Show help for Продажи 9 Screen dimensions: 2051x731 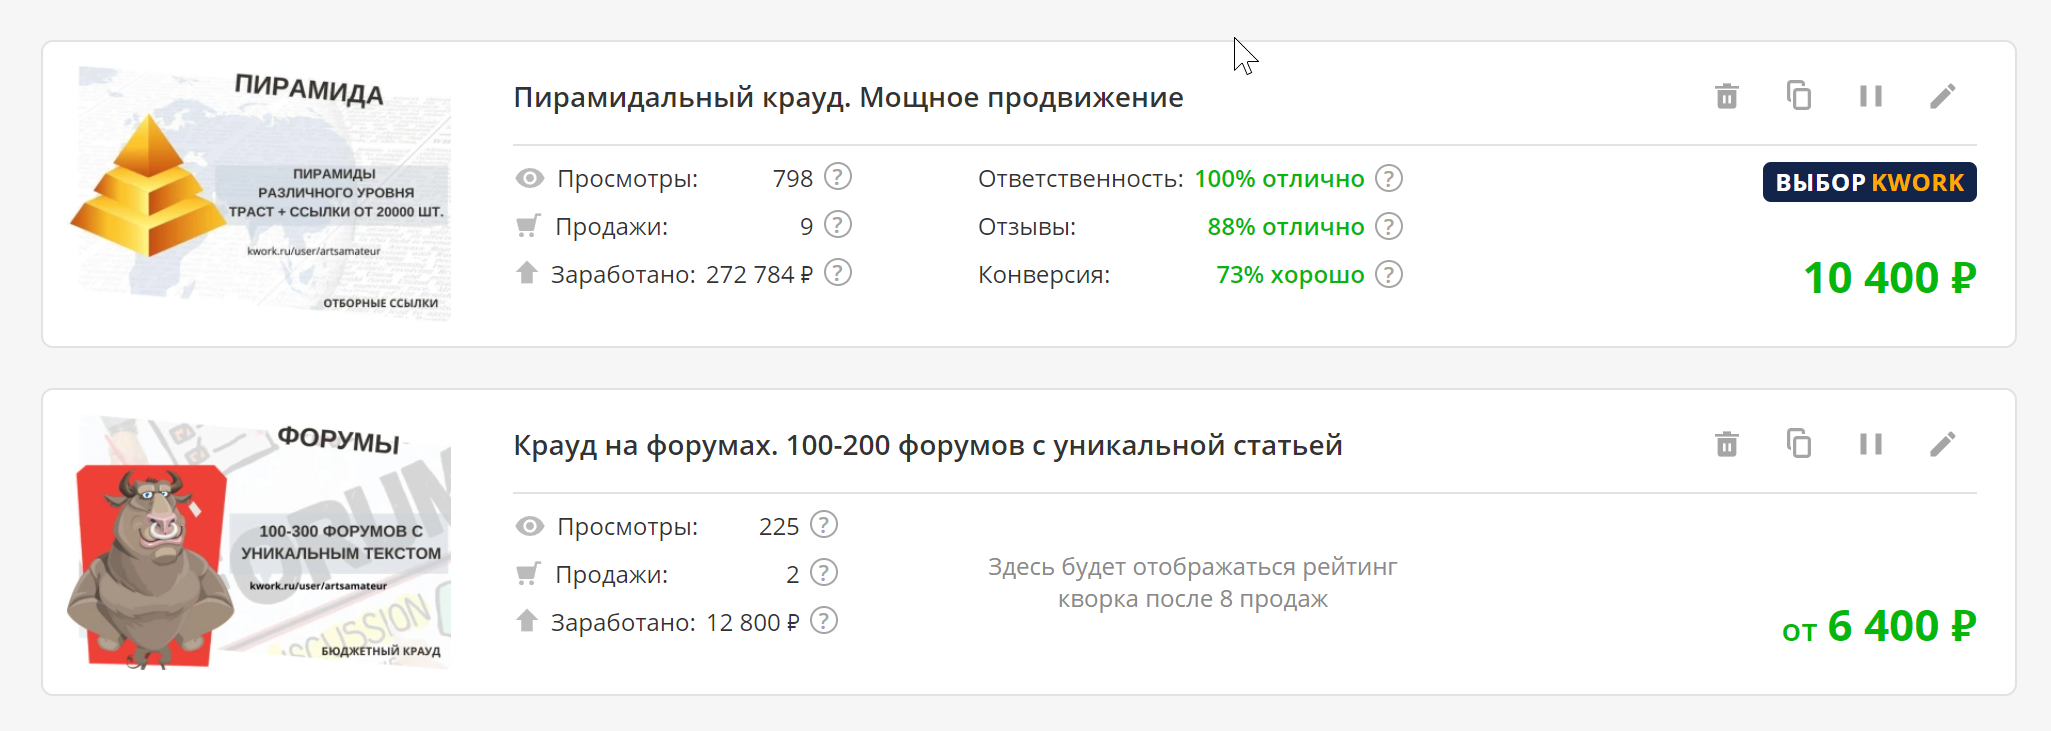(x=838, y=225)
